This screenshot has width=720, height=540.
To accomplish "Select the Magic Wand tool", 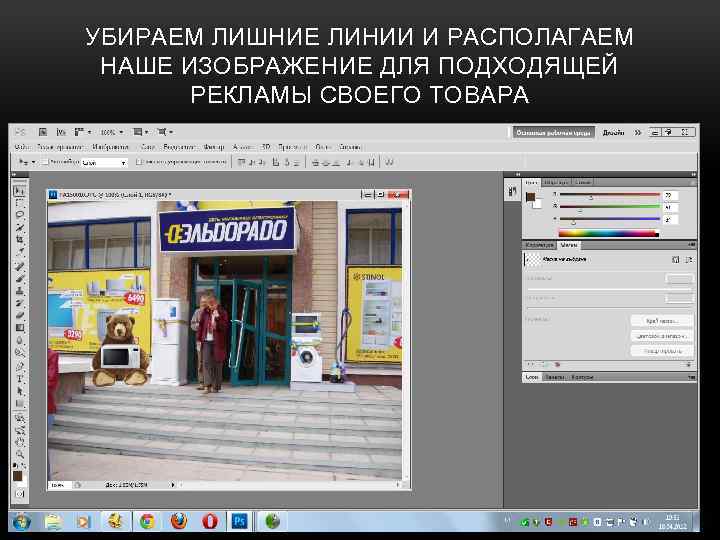I will tap(19, 227).
